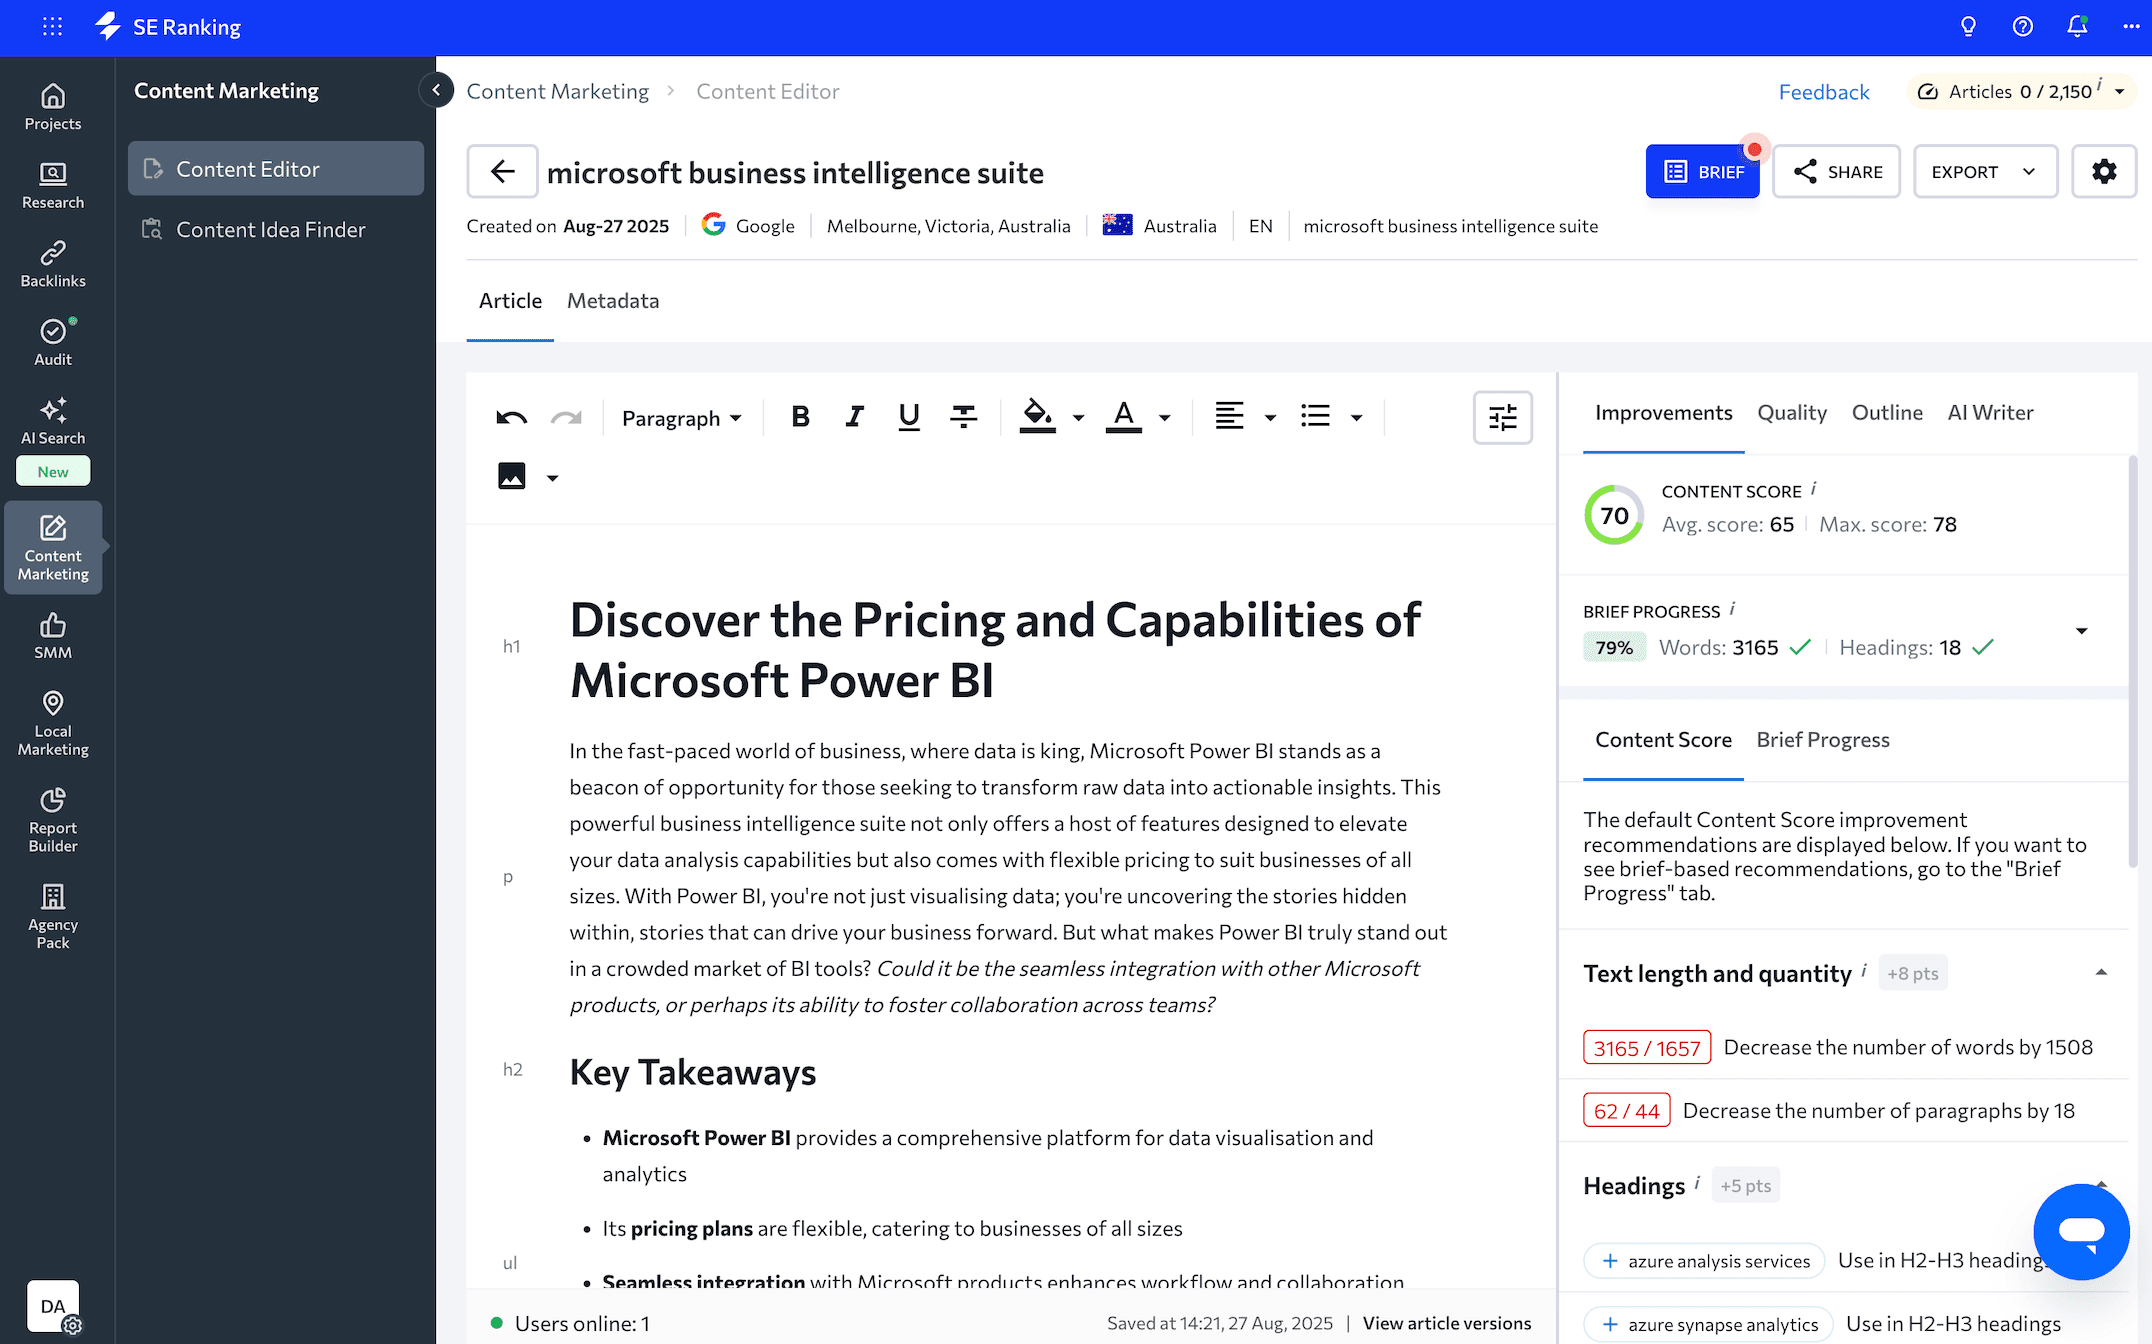Open the Feedback link
The height and width of the screenshot is (1344, 2152).
point(1823,92)
